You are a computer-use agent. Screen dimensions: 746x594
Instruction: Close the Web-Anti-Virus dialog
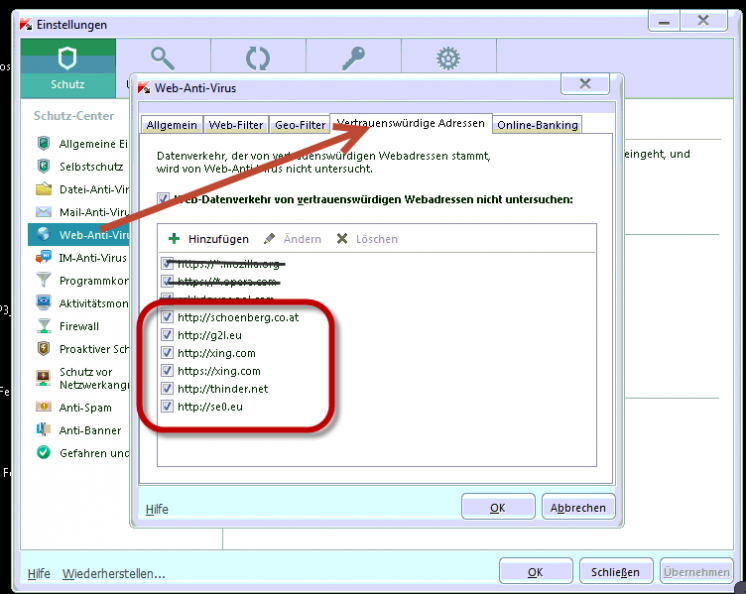point(585,84)
